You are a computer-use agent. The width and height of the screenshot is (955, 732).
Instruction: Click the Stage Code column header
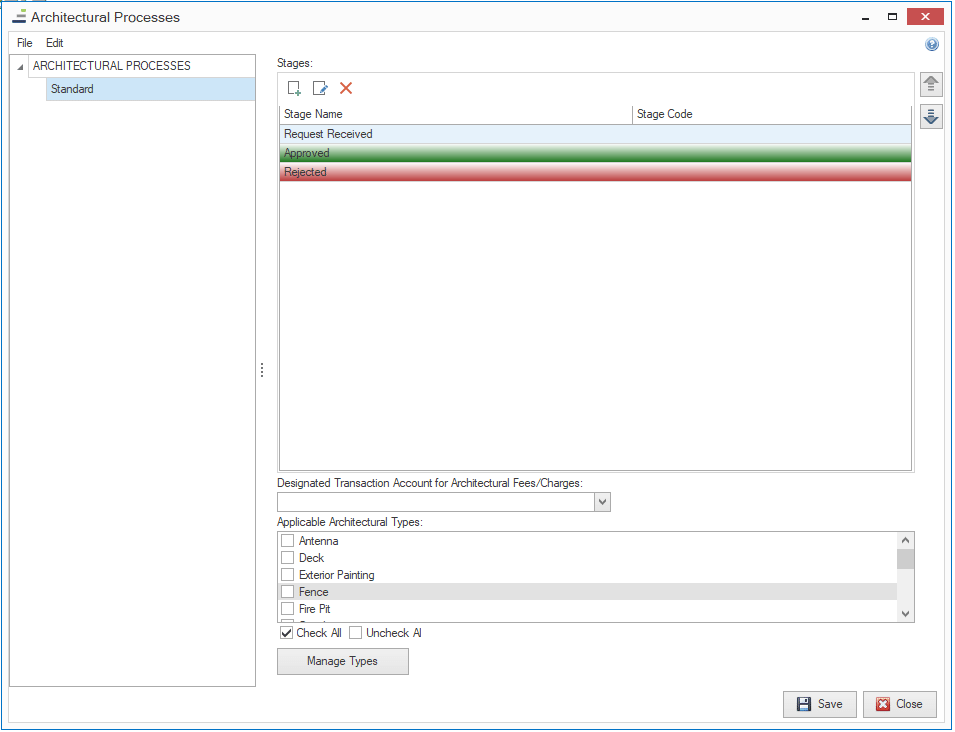[x=772, y=114]
